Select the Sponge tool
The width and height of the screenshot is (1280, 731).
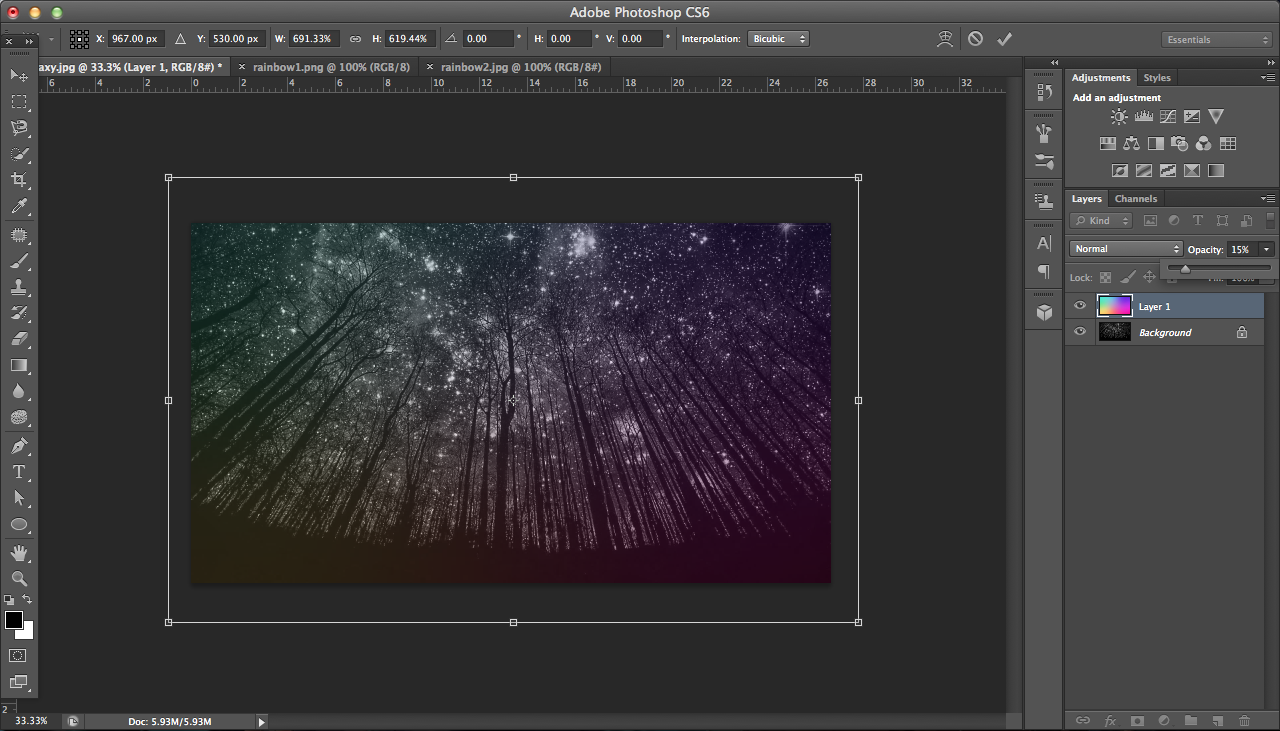(19, 417)
